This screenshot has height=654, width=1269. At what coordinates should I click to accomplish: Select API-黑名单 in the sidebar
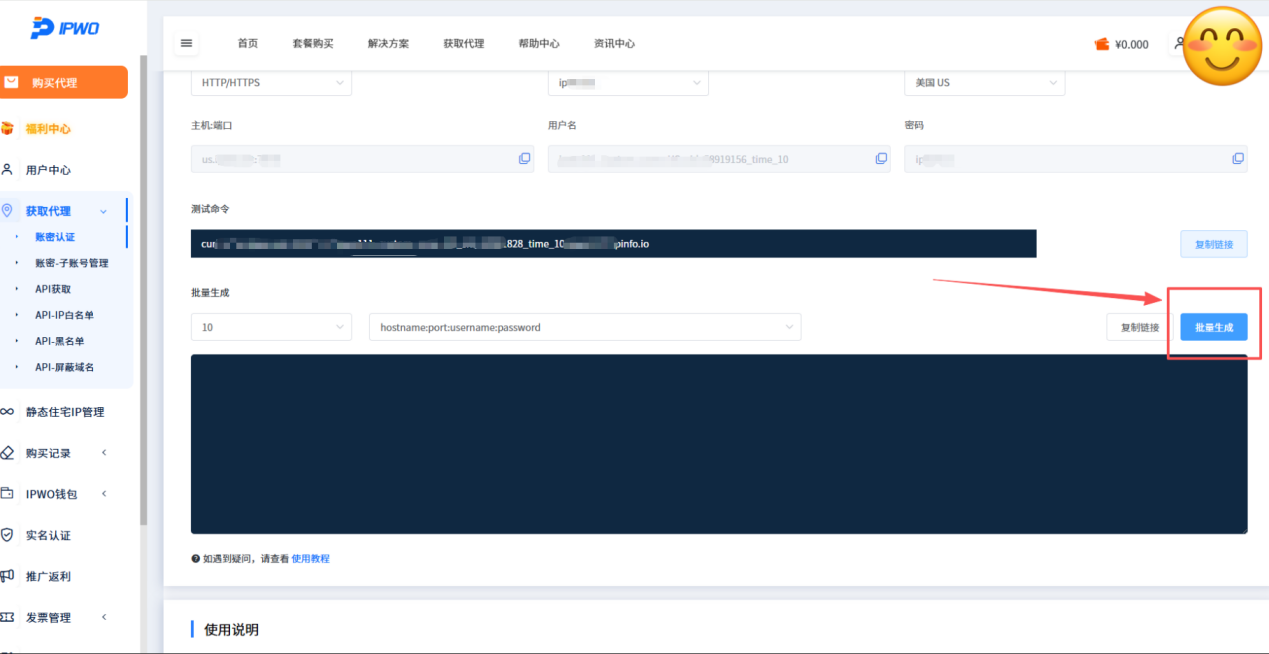59,341
